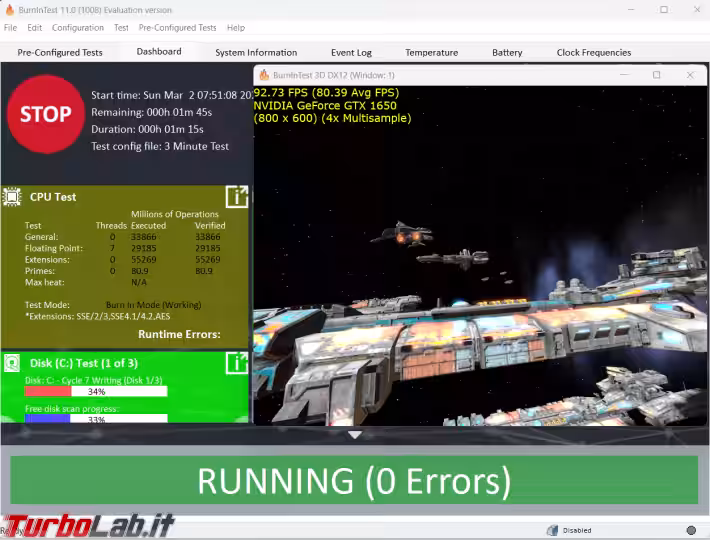Screen dimensions: 710x540
Task: Click the 92.73 FPS readout
Action: [x=326, y=93]
